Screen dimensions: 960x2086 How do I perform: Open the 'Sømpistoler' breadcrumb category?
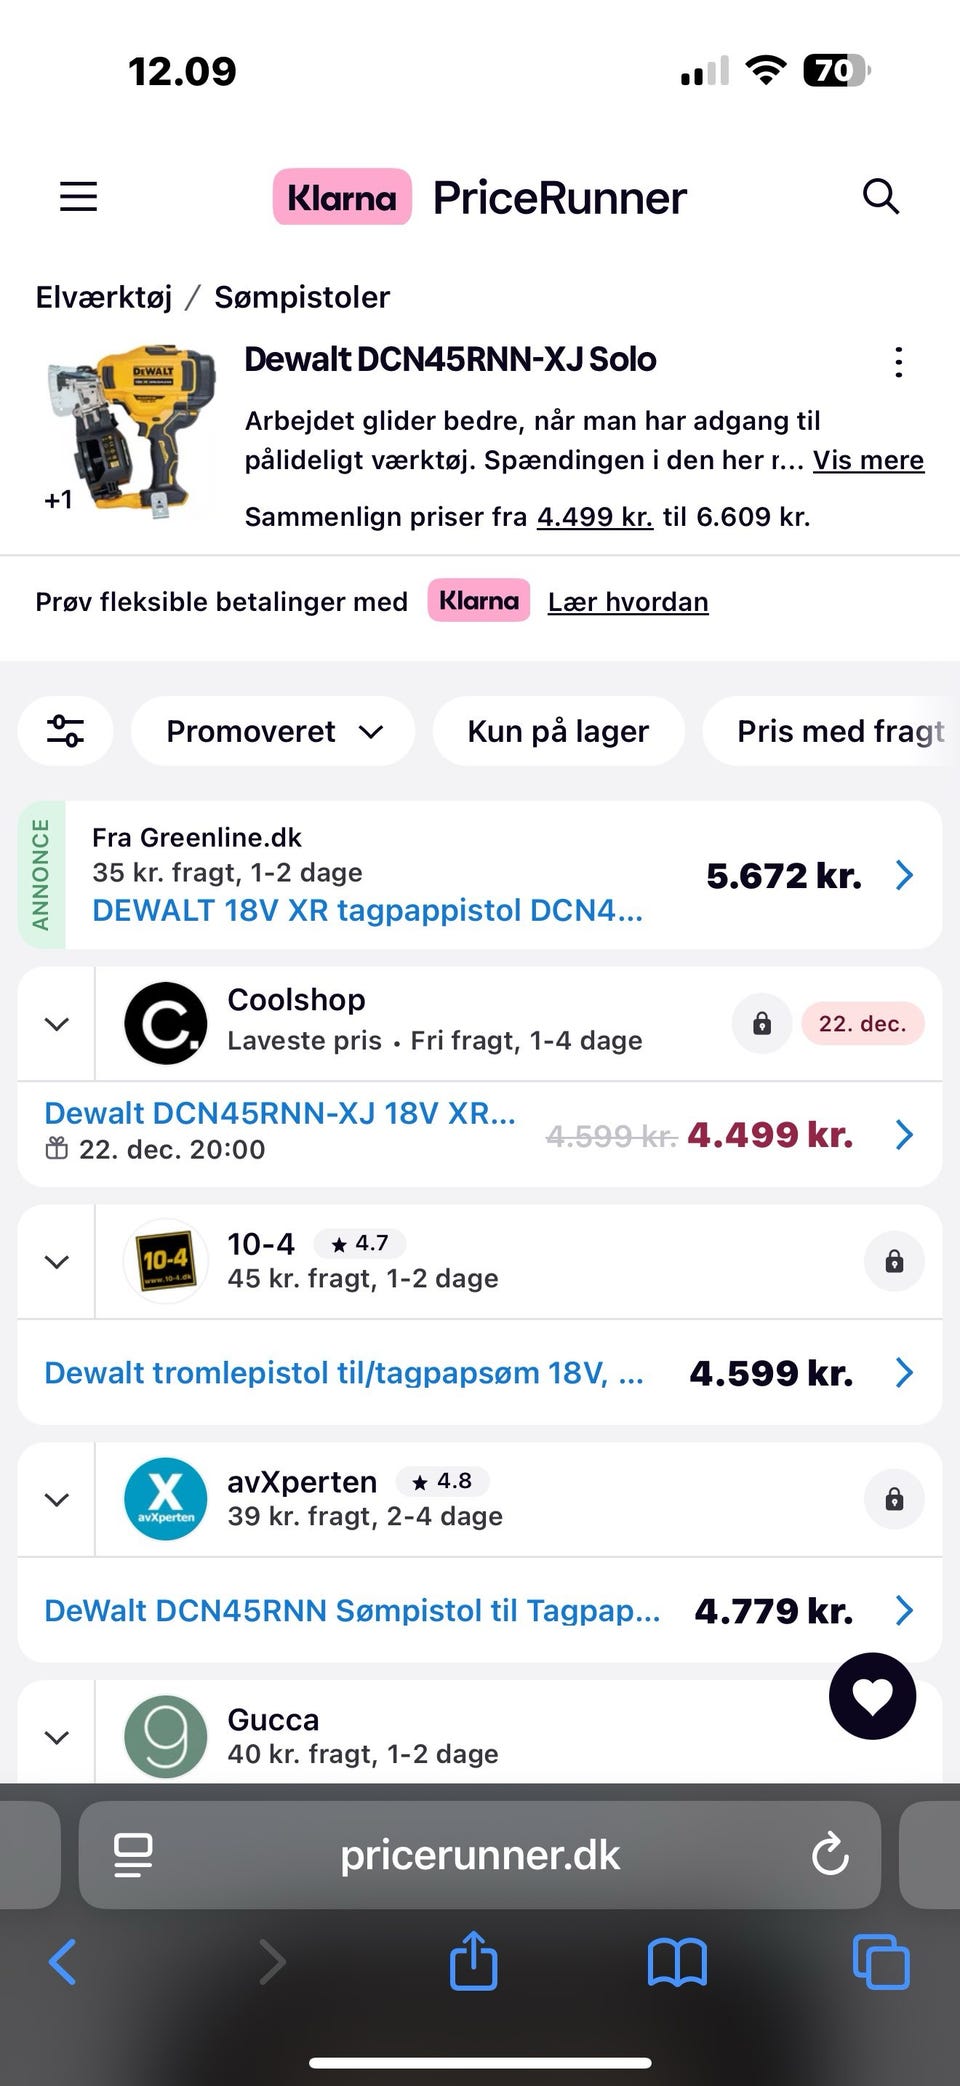tap(302, 297)
